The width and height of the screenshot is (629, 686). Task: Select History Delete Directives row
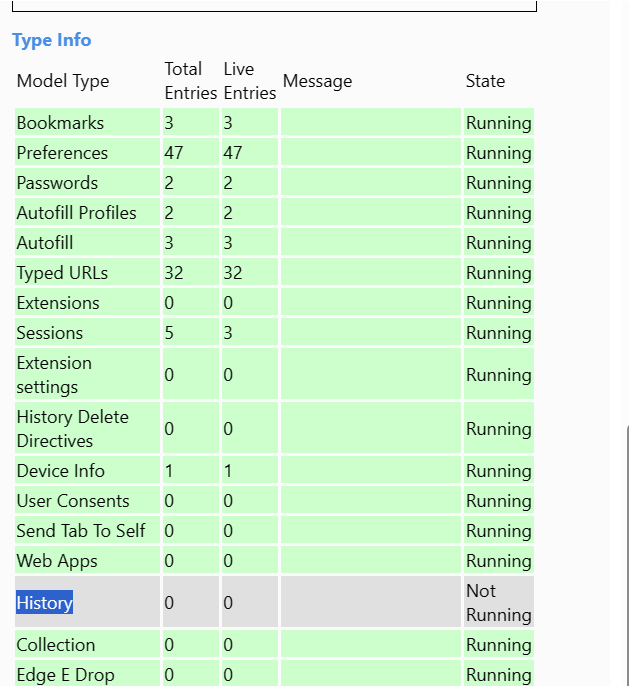pos(72,429)
